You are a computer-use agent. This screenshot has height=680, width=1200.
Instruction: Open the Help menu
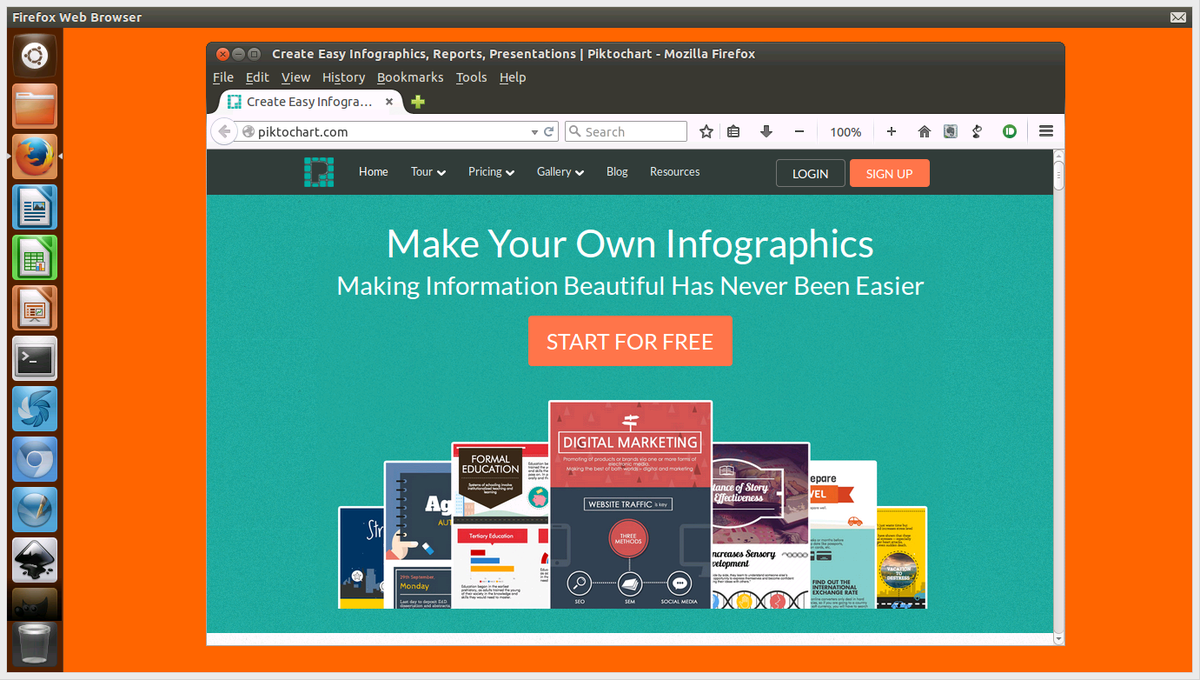click(512, 77)
